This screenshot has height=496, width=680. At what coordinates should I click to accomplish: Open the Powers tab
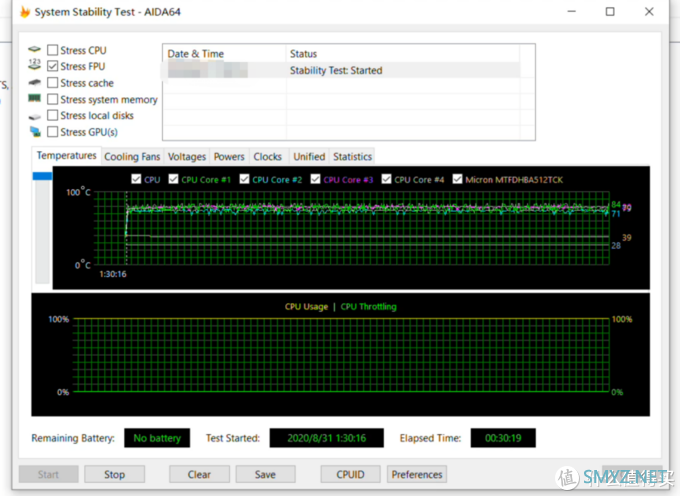pos(229,157)
